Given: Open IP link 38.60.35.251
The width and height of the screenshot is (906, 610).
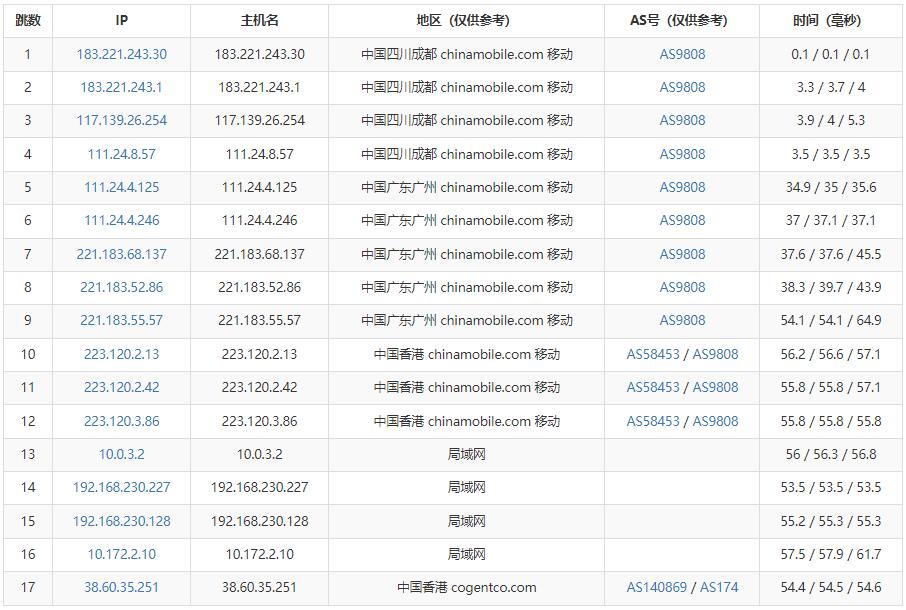Looking at the screenshot, I should pyautogui.click(x=121, y=587).
